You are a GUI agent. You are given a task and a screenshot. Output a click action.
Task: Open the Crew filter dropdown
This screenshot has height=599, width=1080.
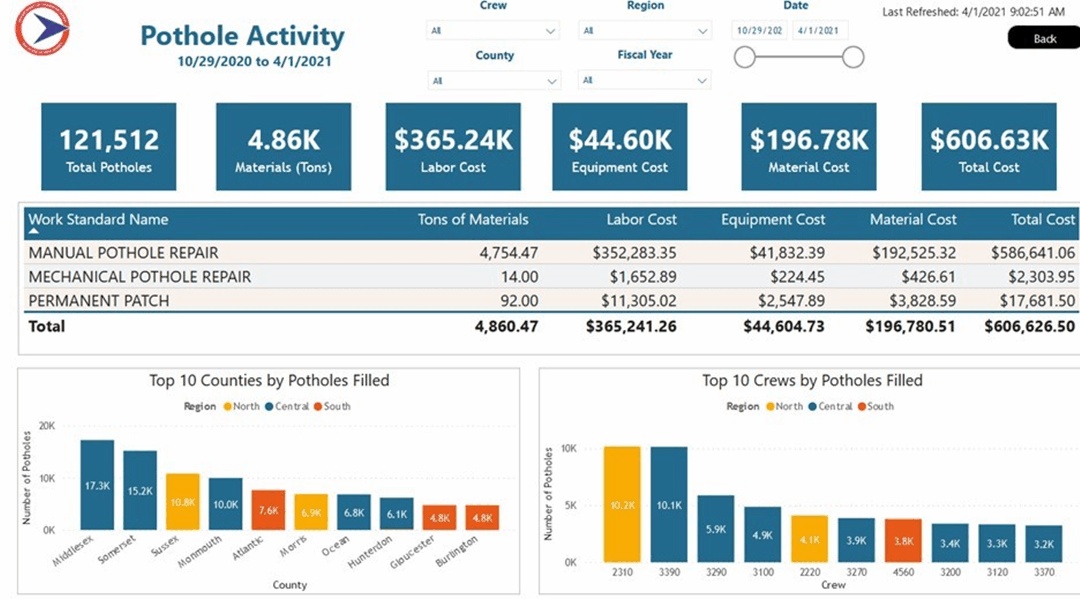(493, 31)
